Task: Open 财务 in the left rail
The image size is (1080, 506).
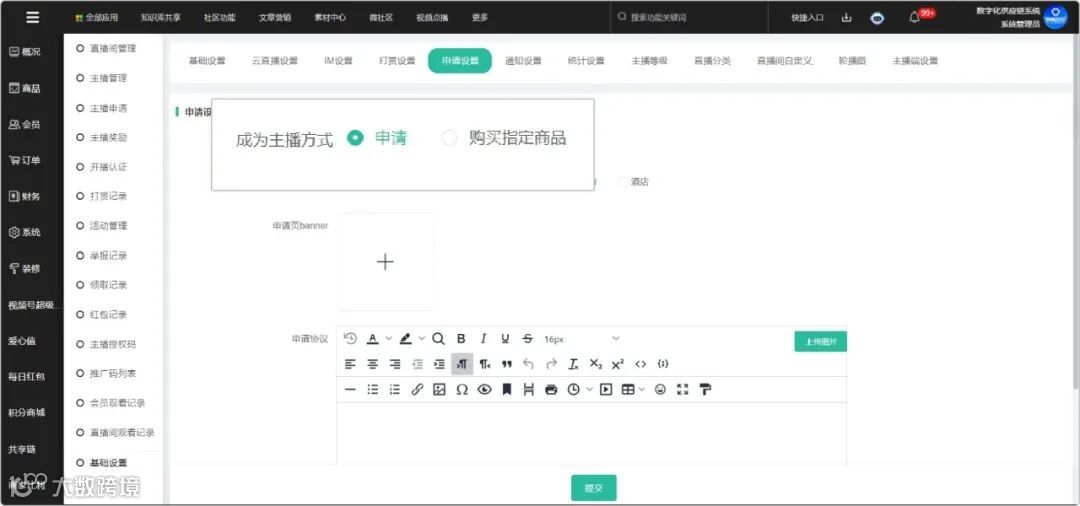Action: [x=24, y=196]
